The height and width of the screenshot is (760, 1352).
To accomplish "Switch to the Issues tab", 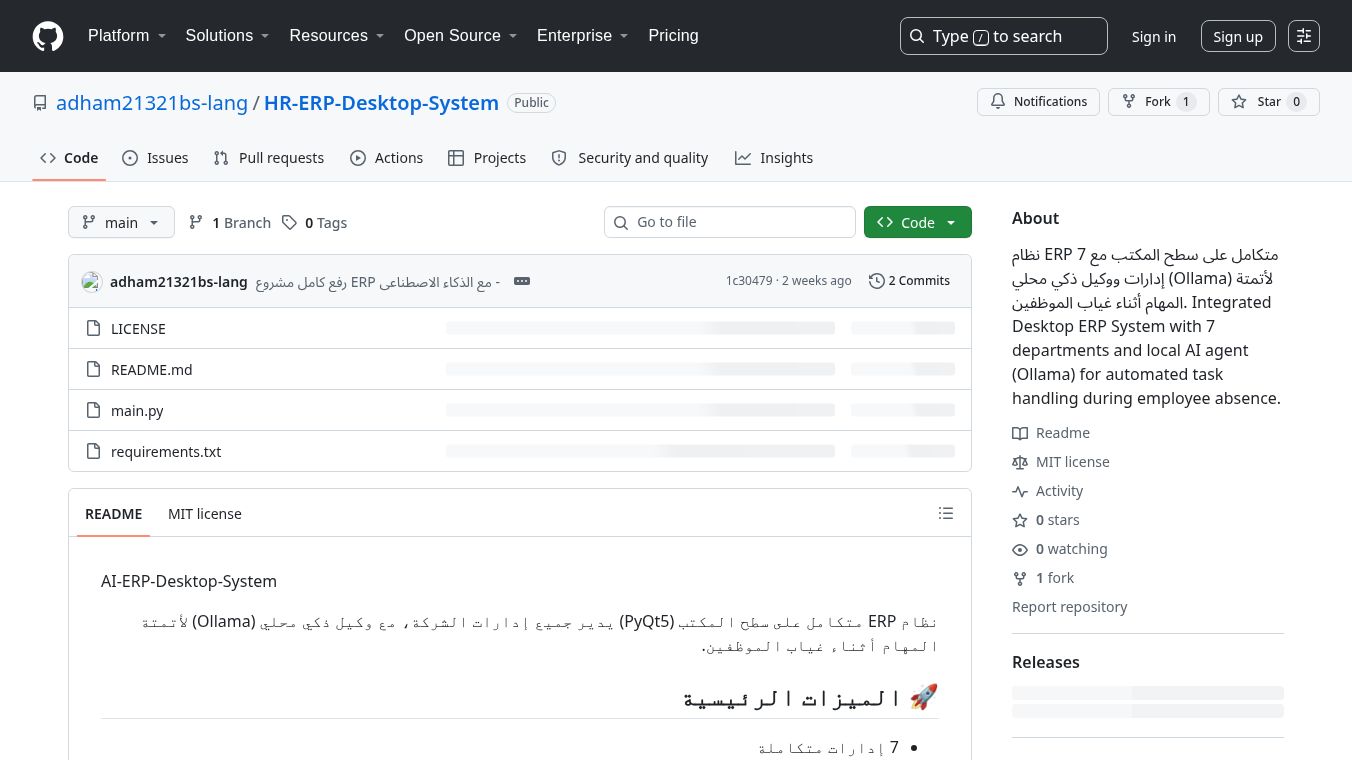I will pos(155,158).
